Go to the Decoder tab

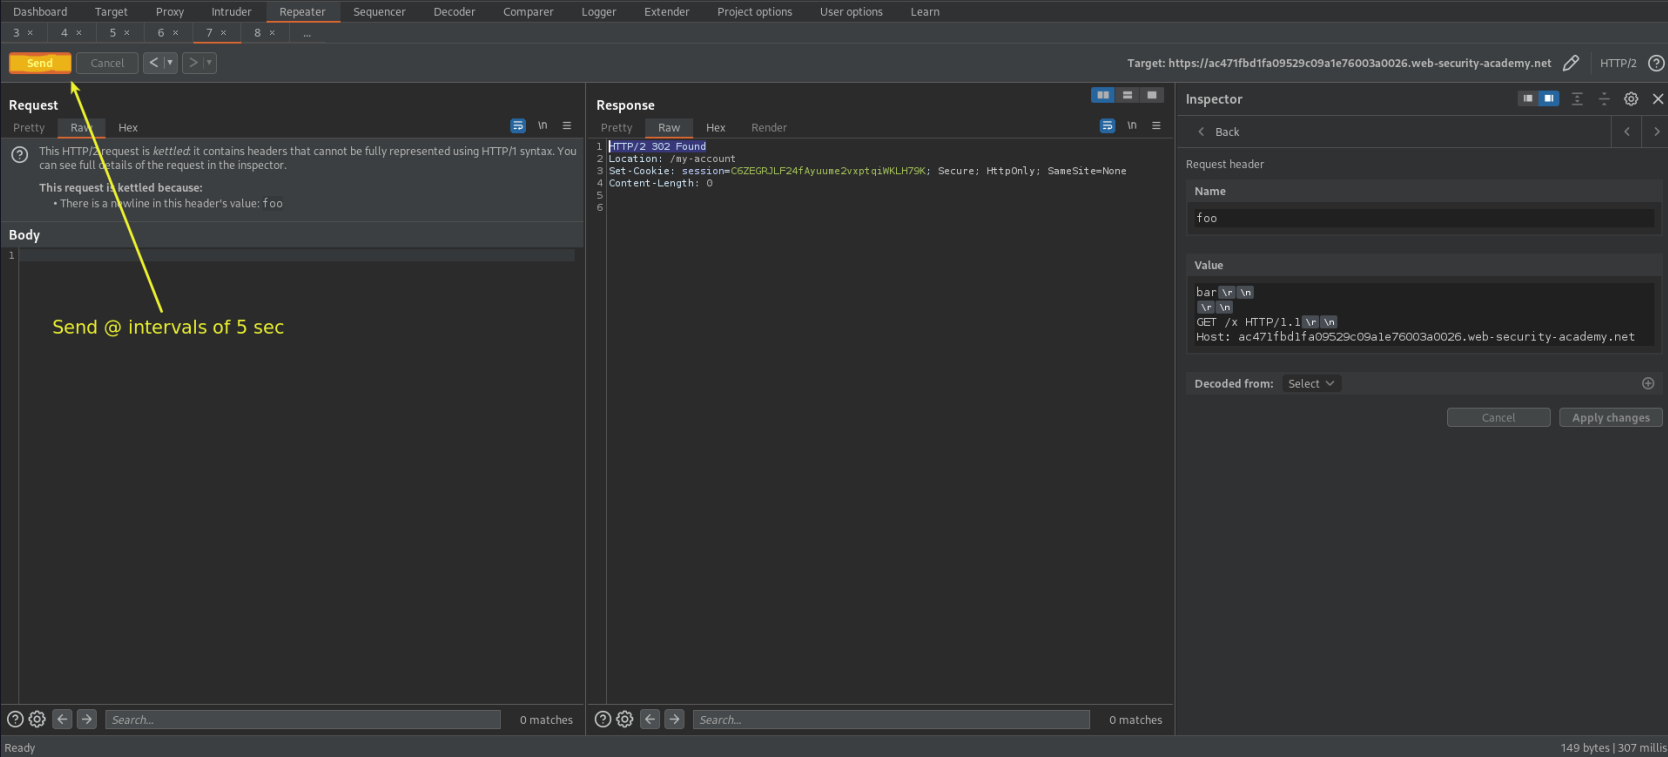click(x=454, y=12)
